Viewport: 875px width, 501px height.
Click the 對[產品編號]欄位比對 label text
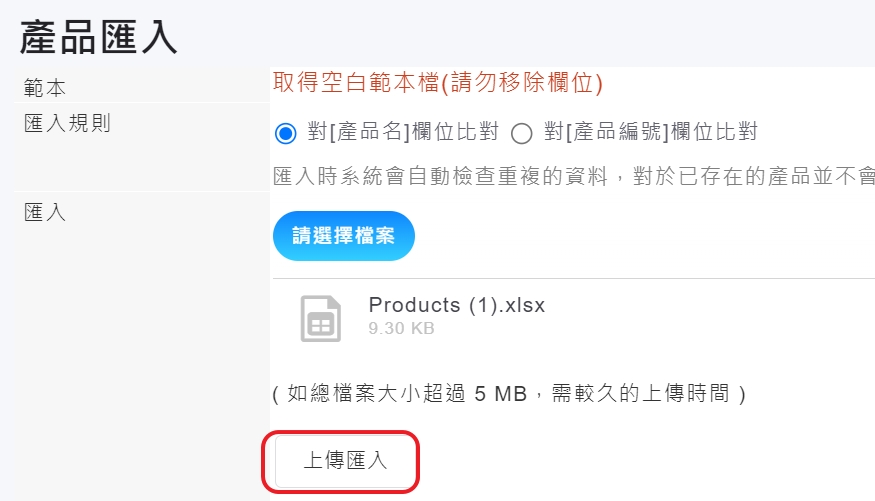tap(651, 132)
